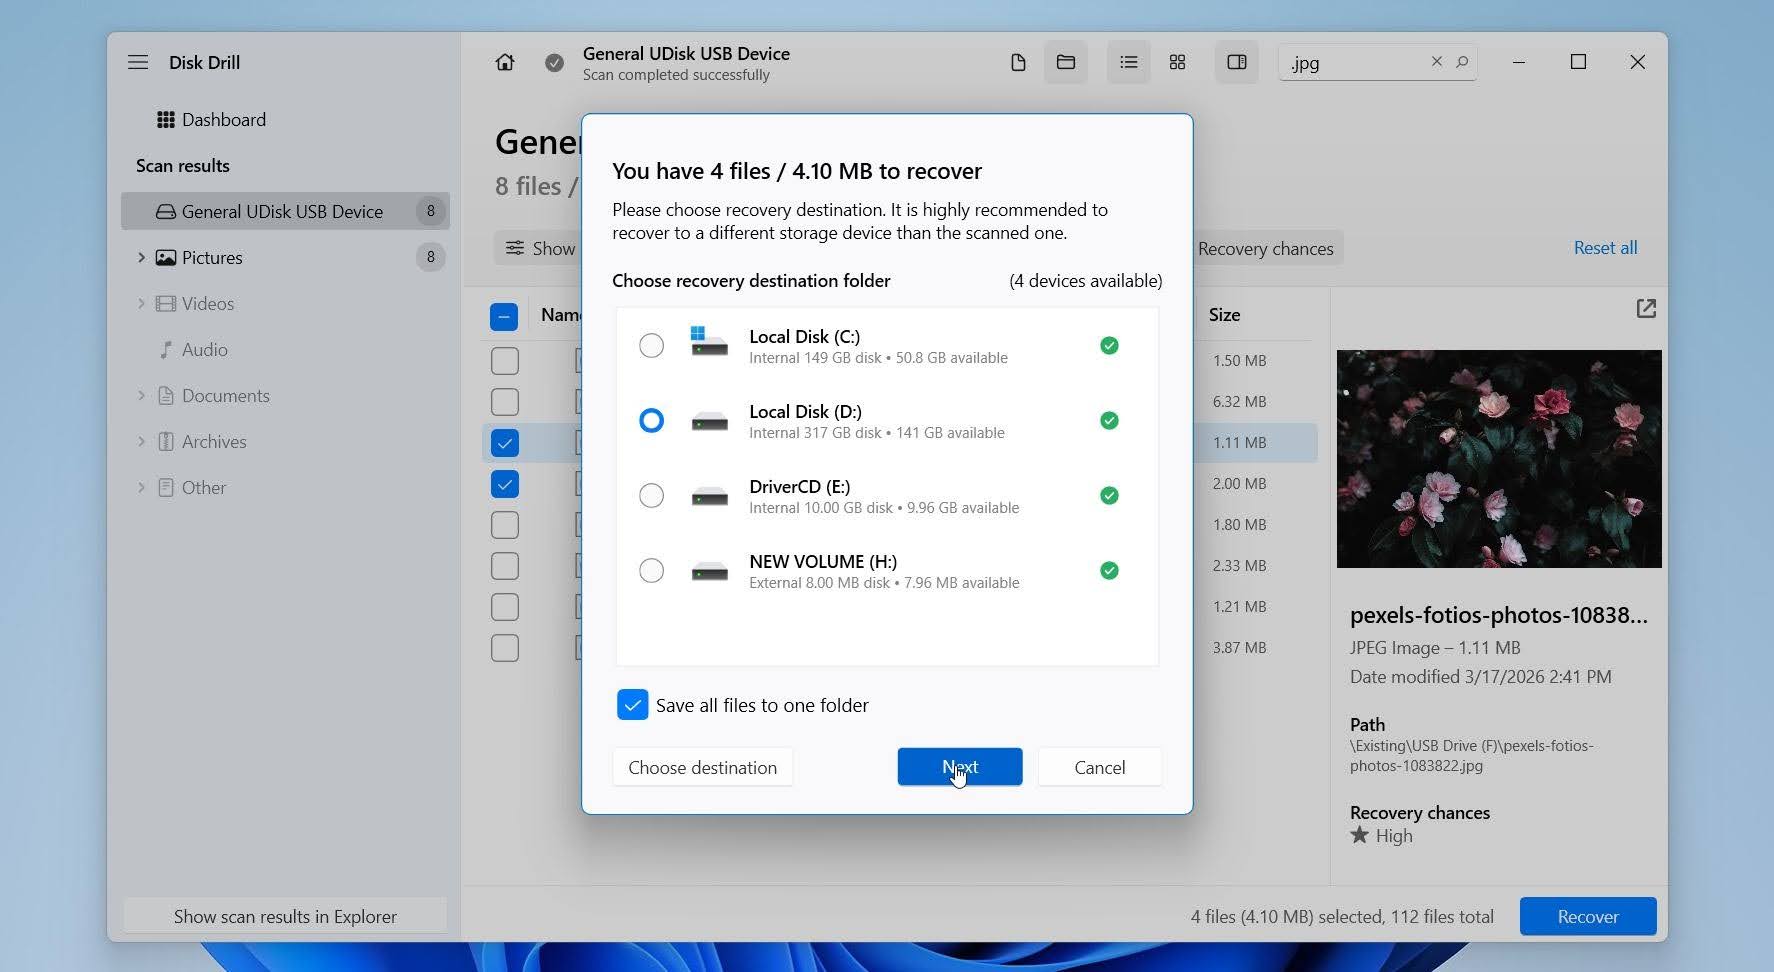Screen dimensions: 1774x972
Task: Expand the Other category
Action: (141, 487)
